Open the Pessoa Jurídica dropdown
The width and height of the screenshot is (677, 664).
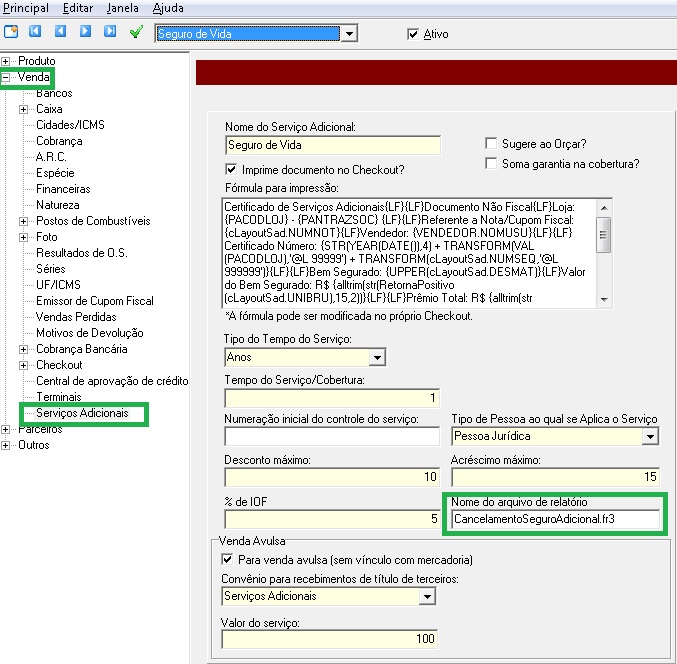(x=650, y=436)
